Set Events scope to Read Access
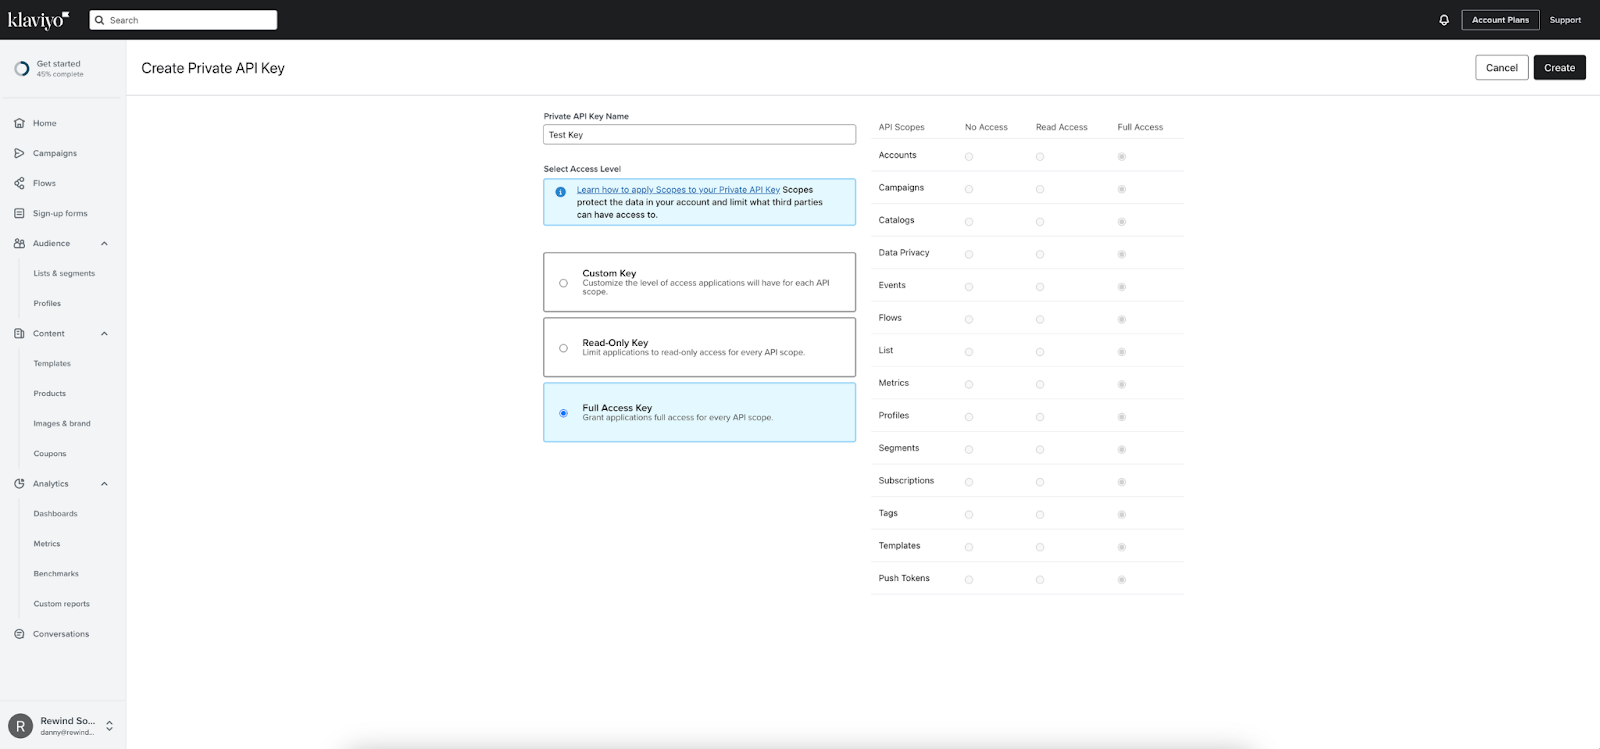The height and width of the screenshot is (749, 1600). tap(1040, 287)
